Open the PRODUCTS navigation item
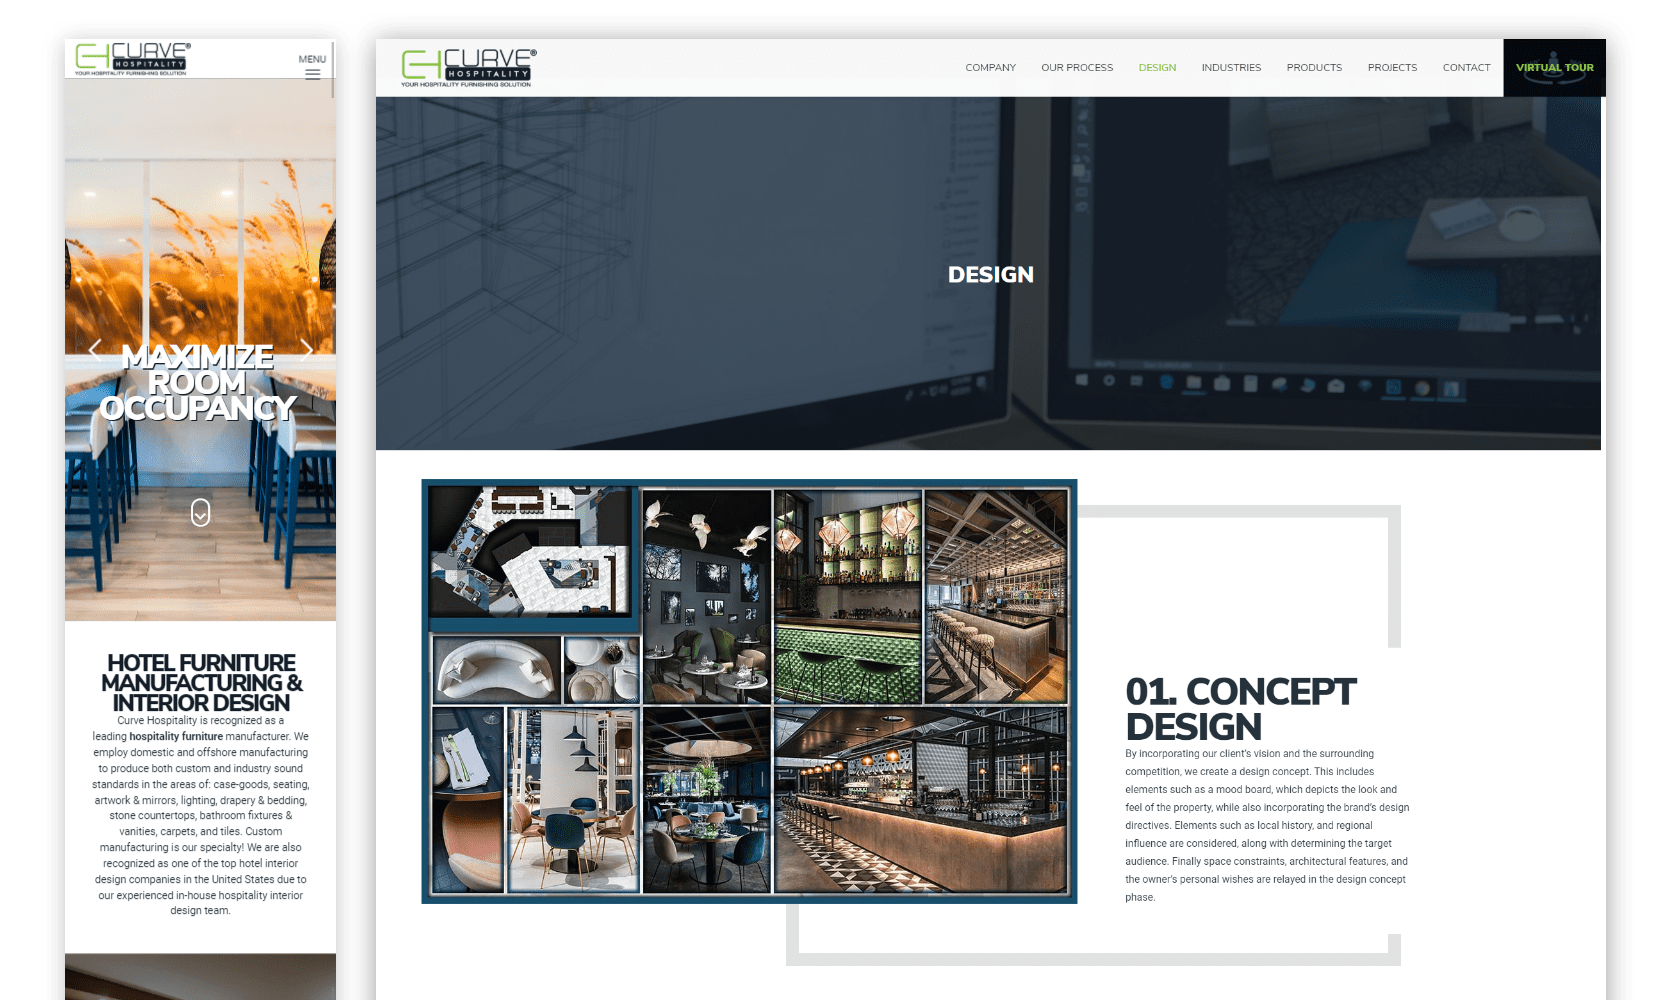The height and width of the screenshot is (1000, 1680). point(1314,68)
